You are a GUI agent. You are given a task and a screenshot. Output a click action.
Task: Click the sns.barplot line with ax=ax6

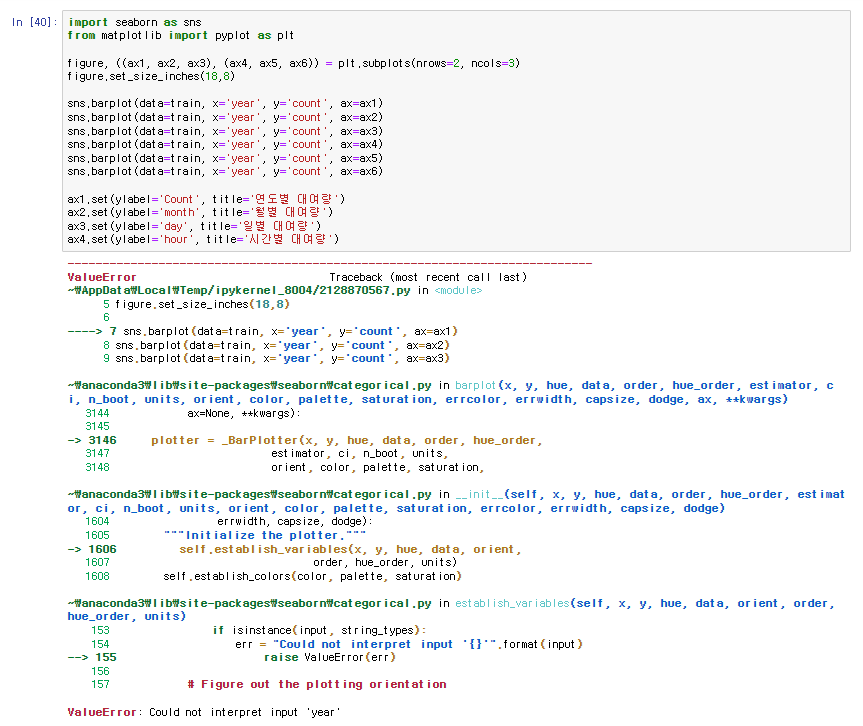pyautogui.click(x=225, y=171)
